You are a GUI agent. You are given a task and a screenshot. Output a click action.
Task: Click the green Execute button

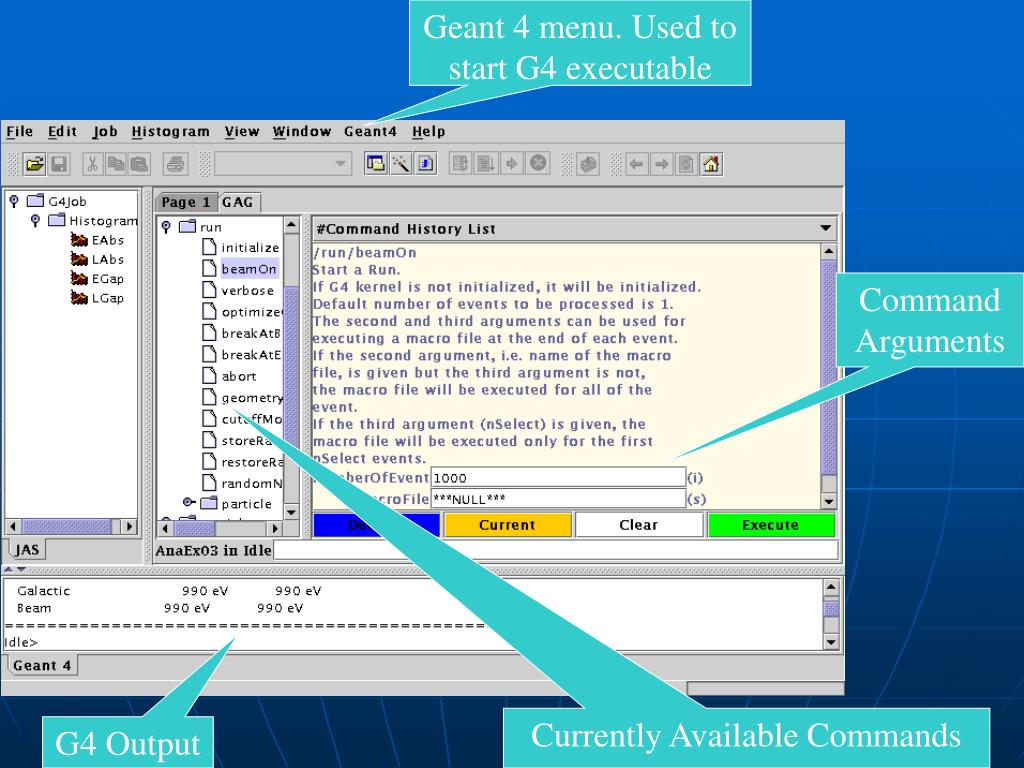[771, 525]
